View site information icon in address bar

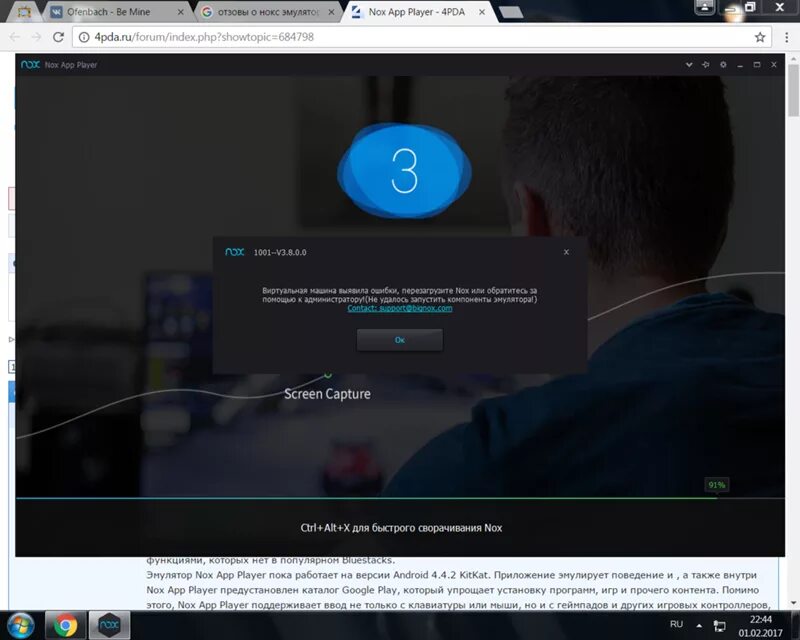coord(84,37)
